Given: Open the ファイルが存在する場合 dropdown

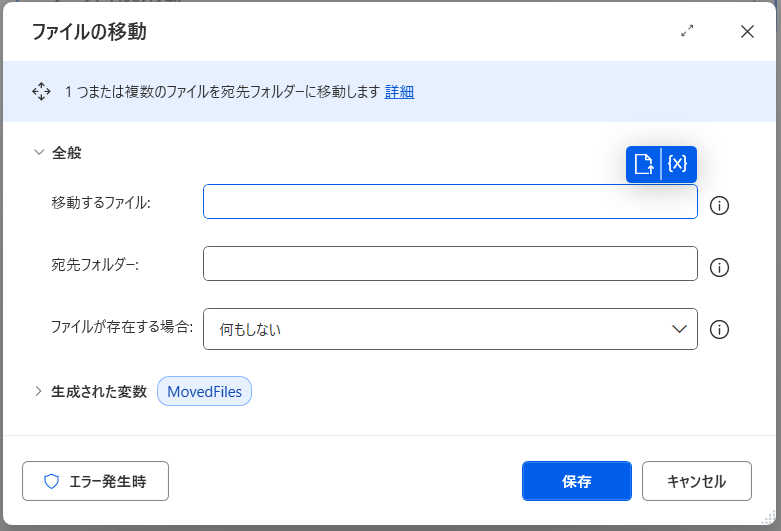Looking at the screenshot, I should [450, 329].
